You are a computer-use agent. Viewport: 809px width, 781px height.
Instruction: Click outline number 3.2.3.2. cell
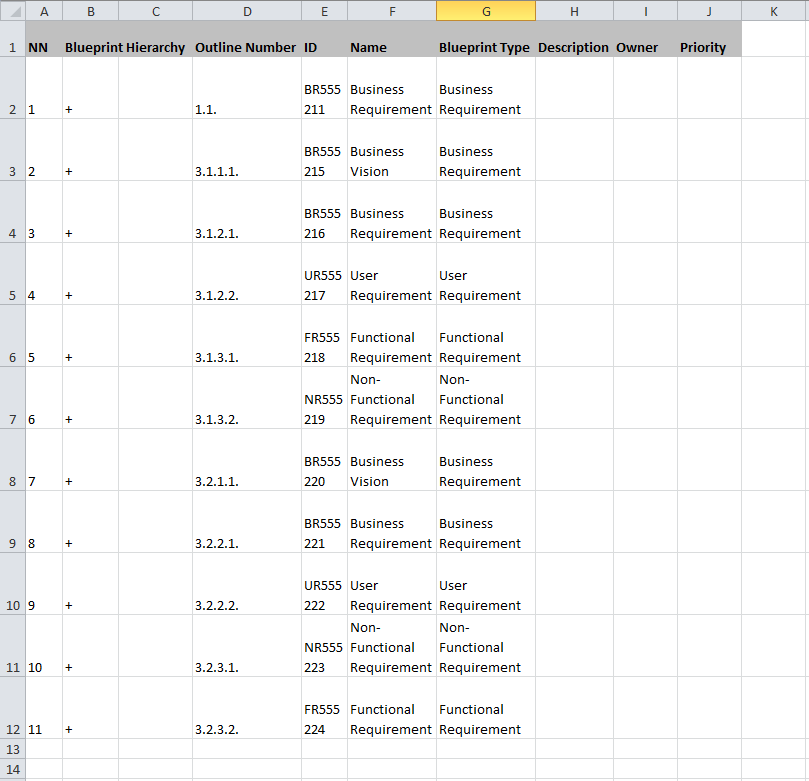247,708
